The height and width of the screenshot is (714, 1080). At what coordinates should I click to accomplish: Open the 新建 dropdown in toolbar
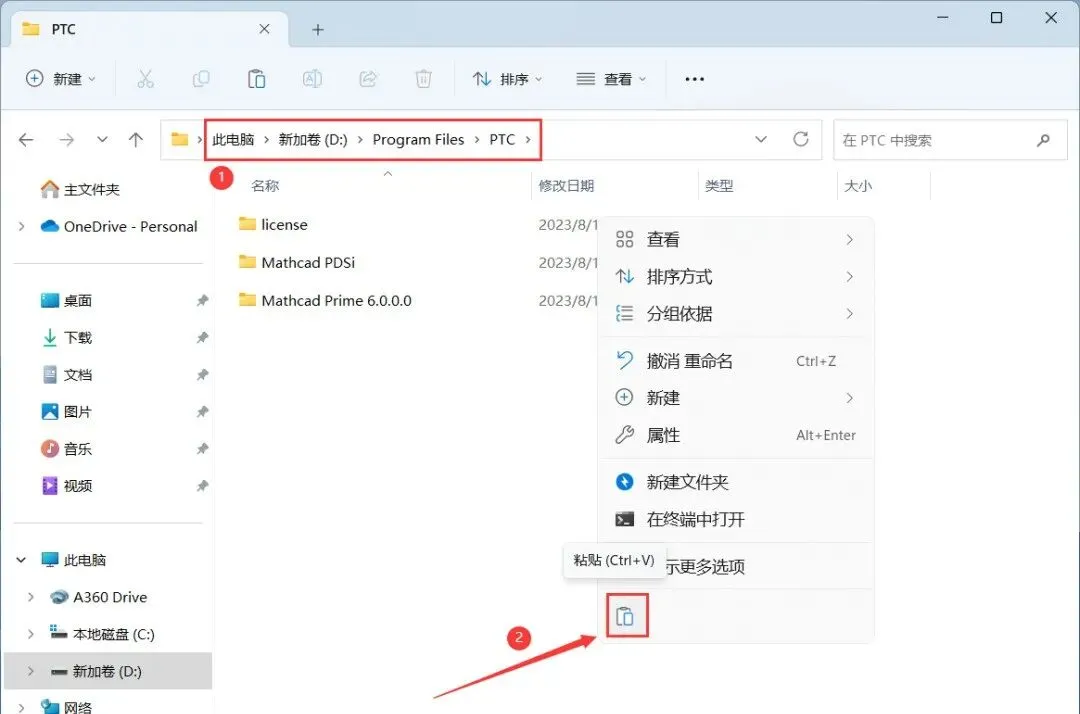[61, 79]
